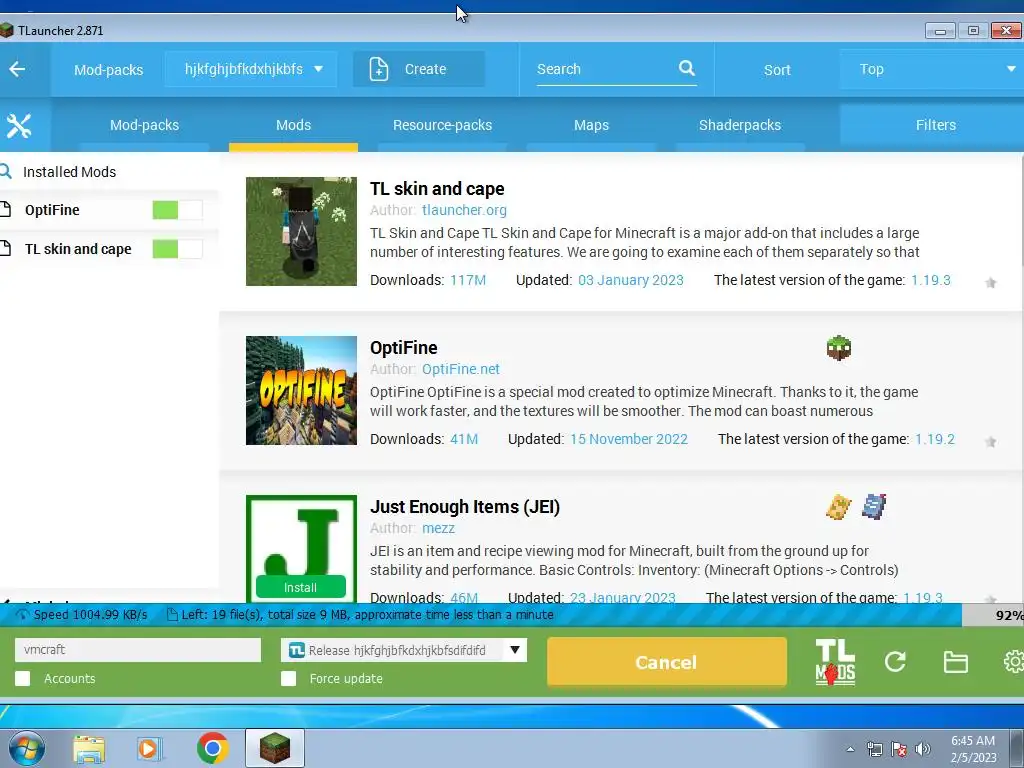Click the vmcraft username field

(x=138, y=650)
